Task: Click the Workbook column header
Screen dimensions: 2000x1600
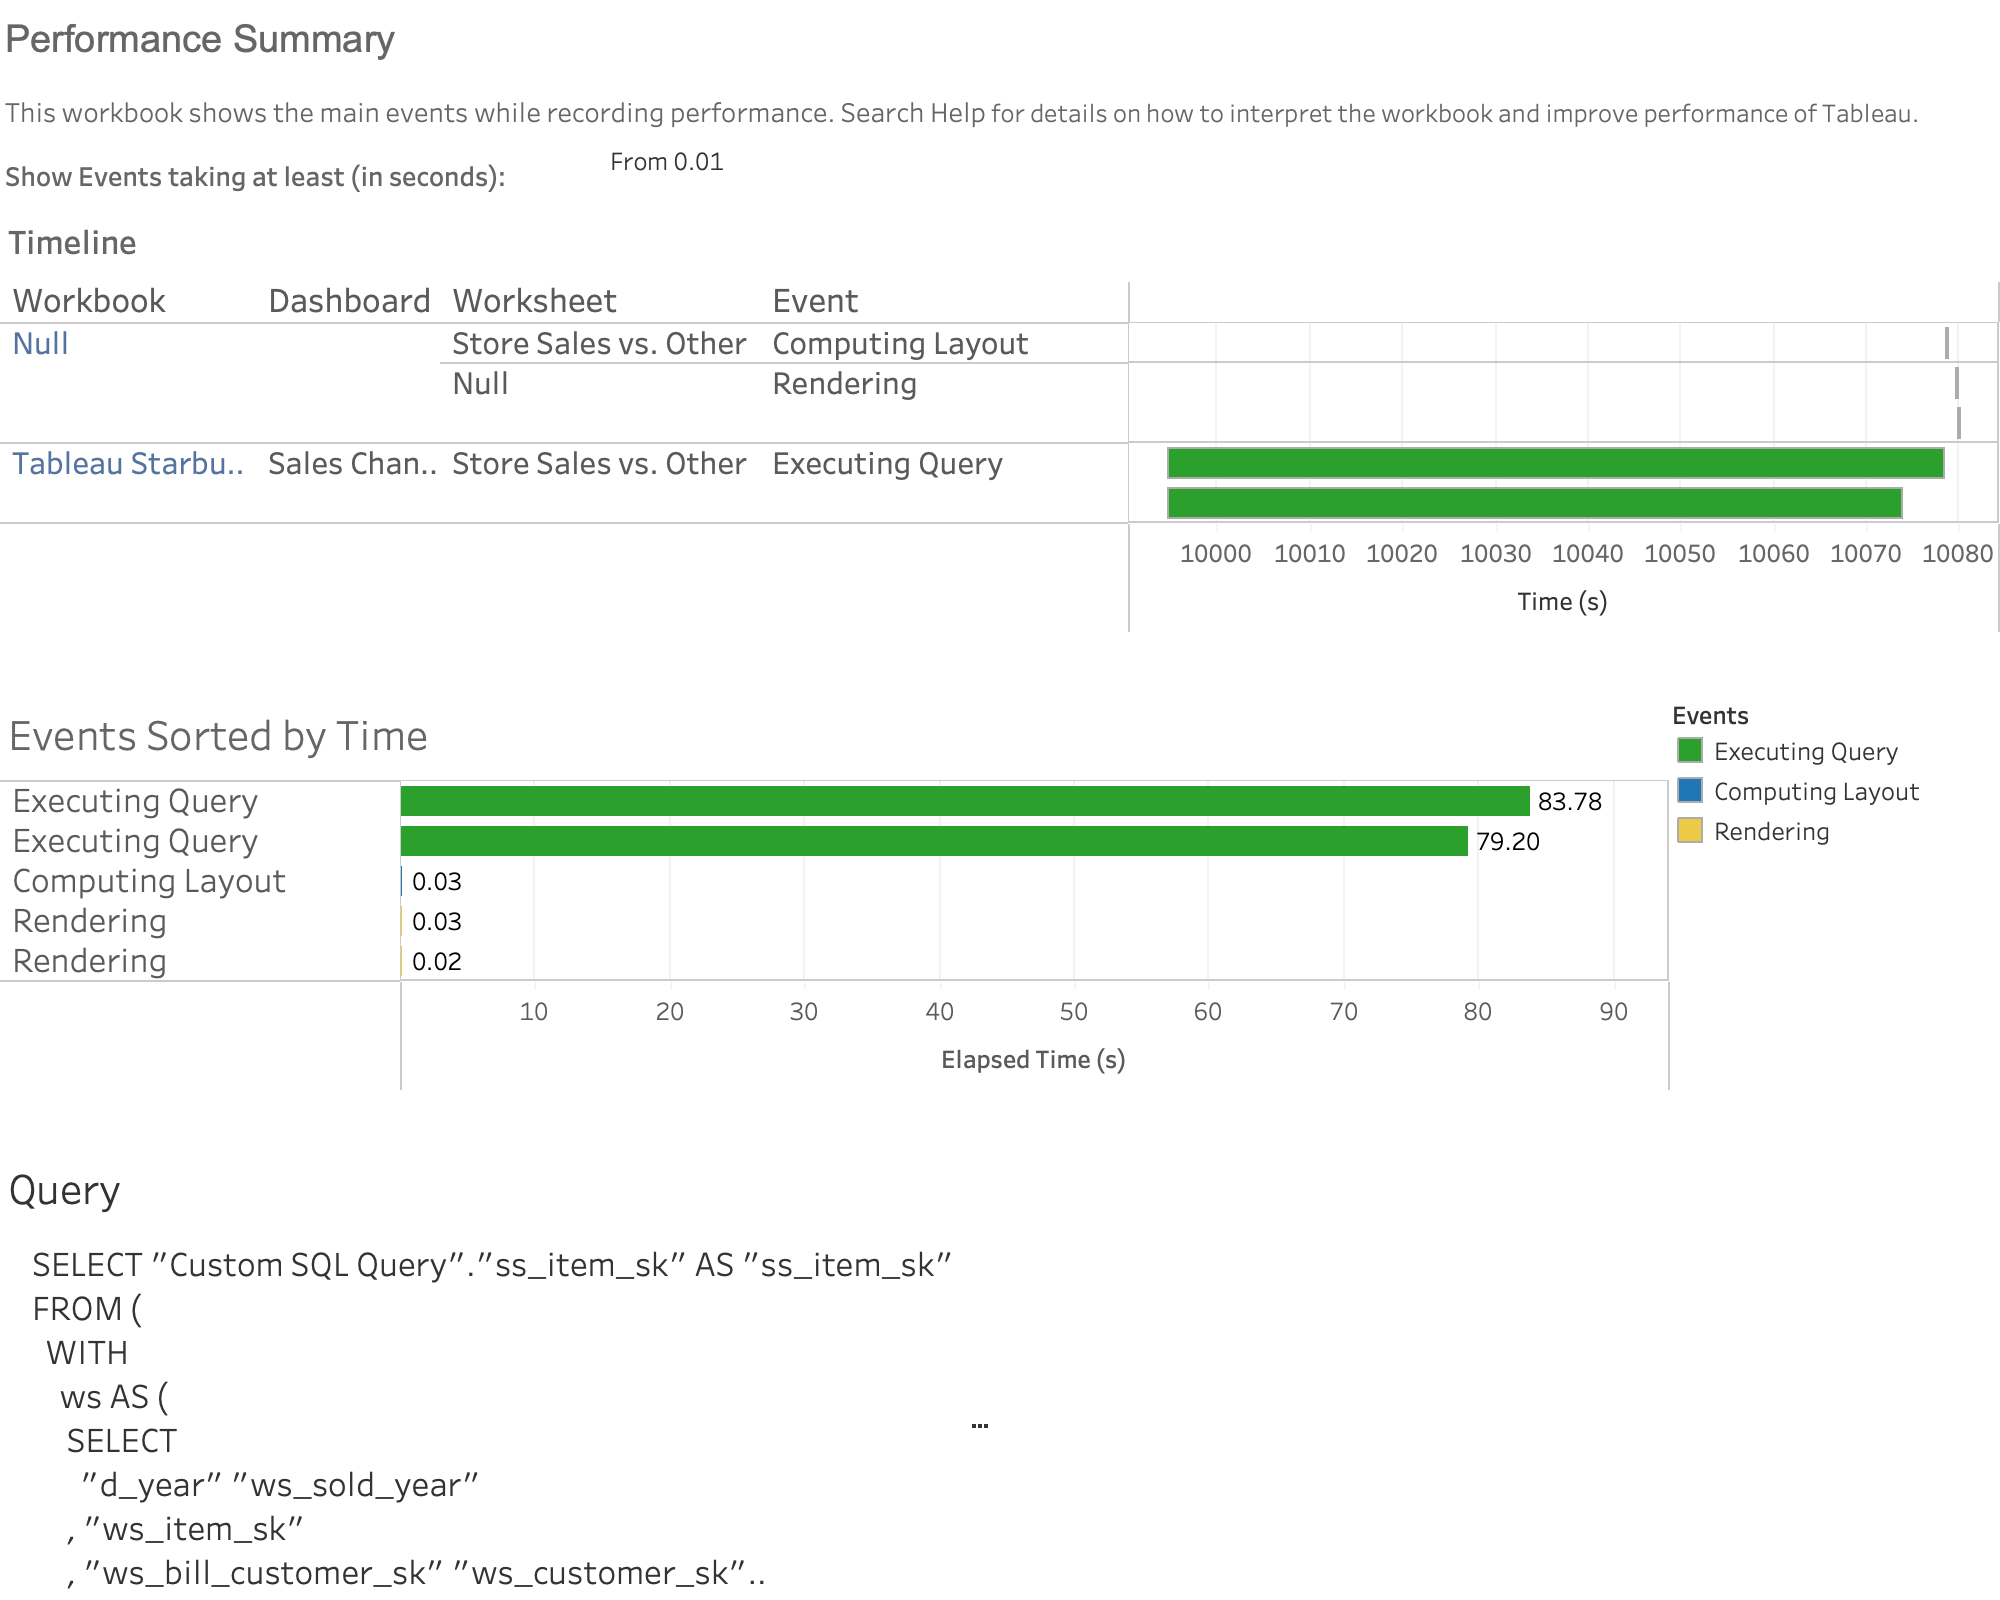Action: (x=89, y=301)
